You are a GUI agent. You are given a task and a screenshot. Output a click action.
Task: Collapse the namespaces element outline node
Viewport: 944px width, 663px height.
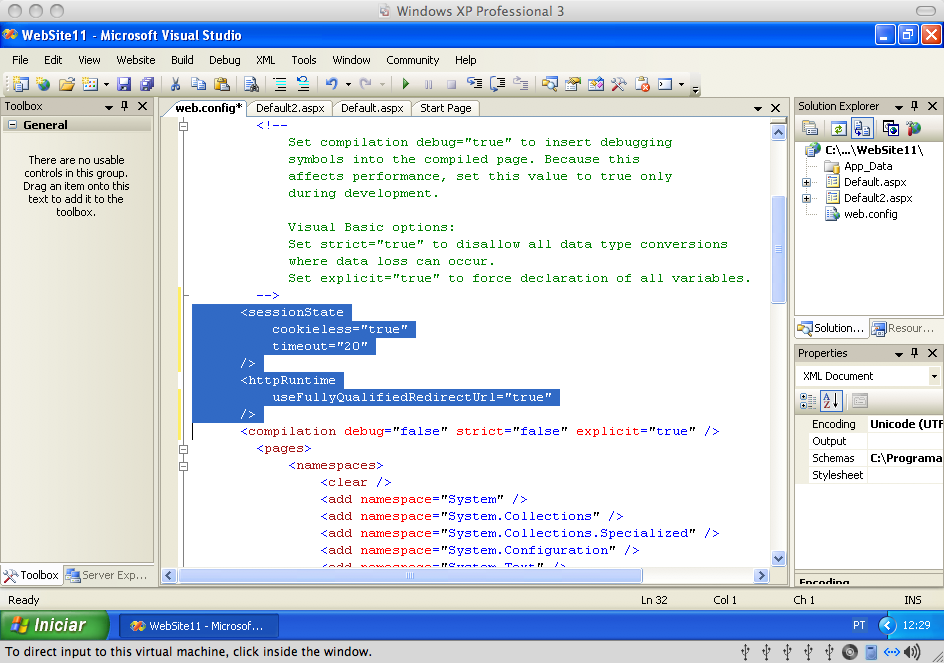[x=184, y=466]
